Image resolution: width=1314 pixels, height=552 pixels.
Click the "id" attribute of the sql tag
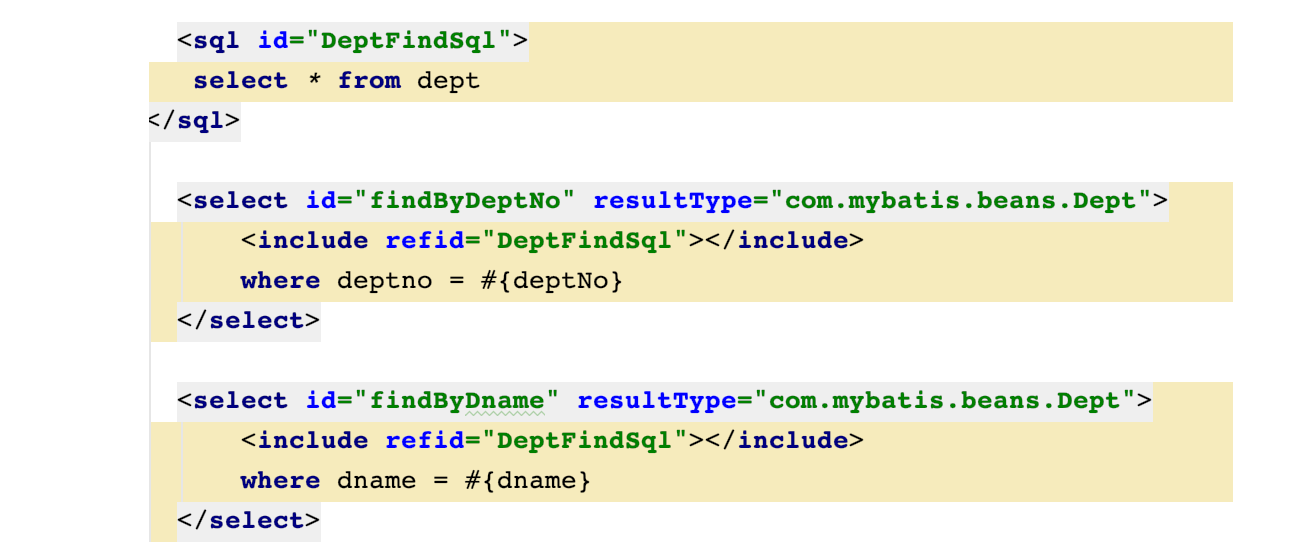tap(273, 41)
